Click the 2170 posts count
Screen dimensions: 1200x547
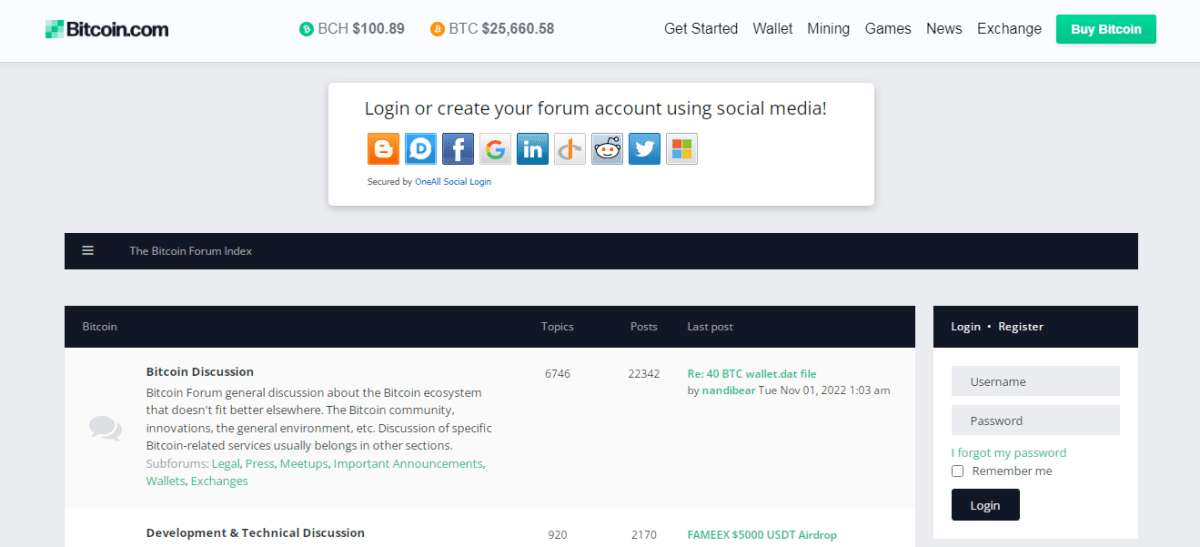click(x=644, y=535)
